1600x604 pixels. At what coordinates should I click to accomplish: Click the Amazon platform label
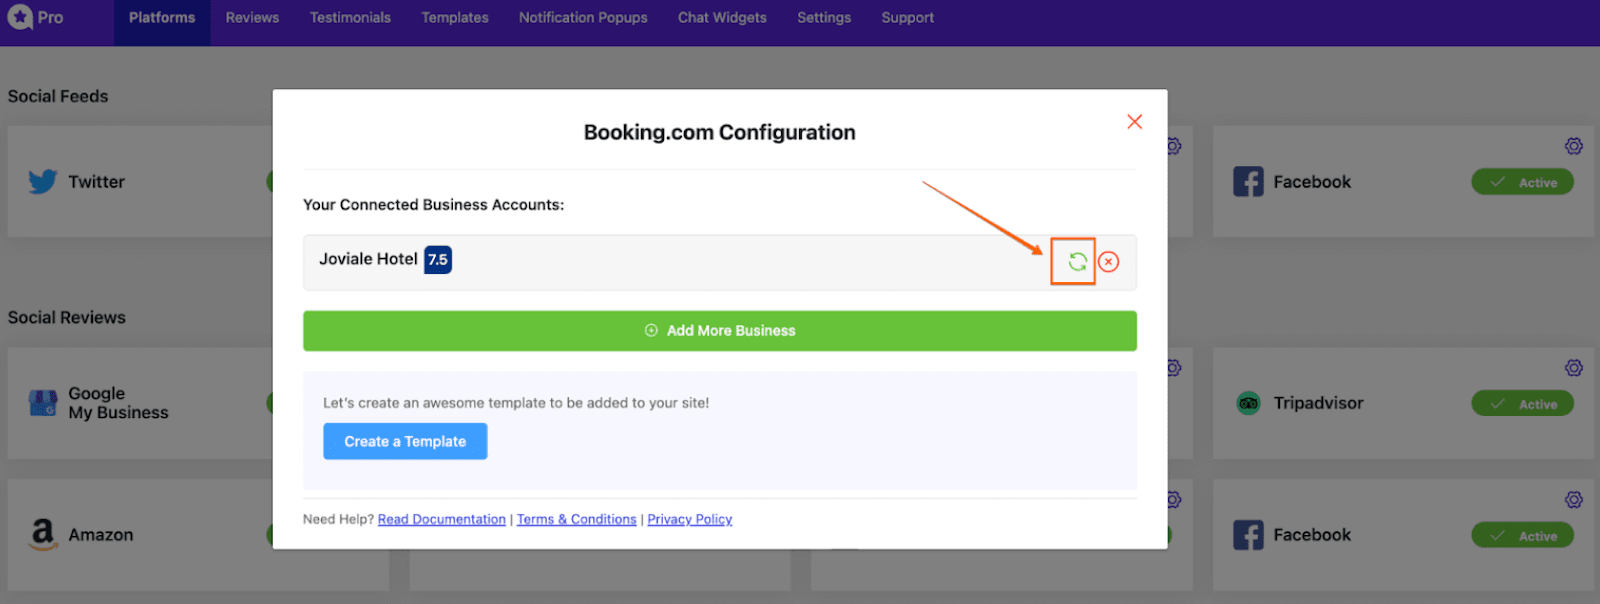[x=101, y=535]
